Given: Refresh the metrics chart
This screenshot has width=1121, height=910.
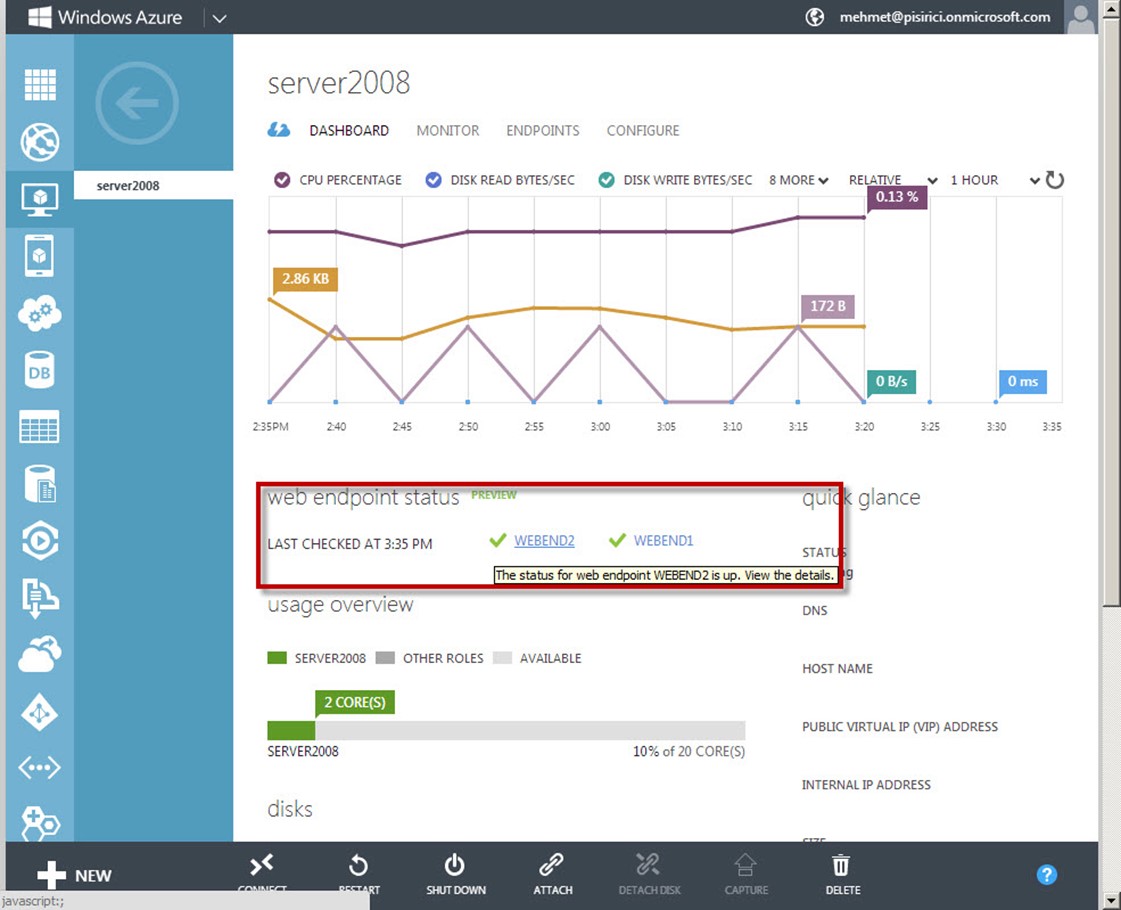Looking at the screenshot, I should 1055,180.
